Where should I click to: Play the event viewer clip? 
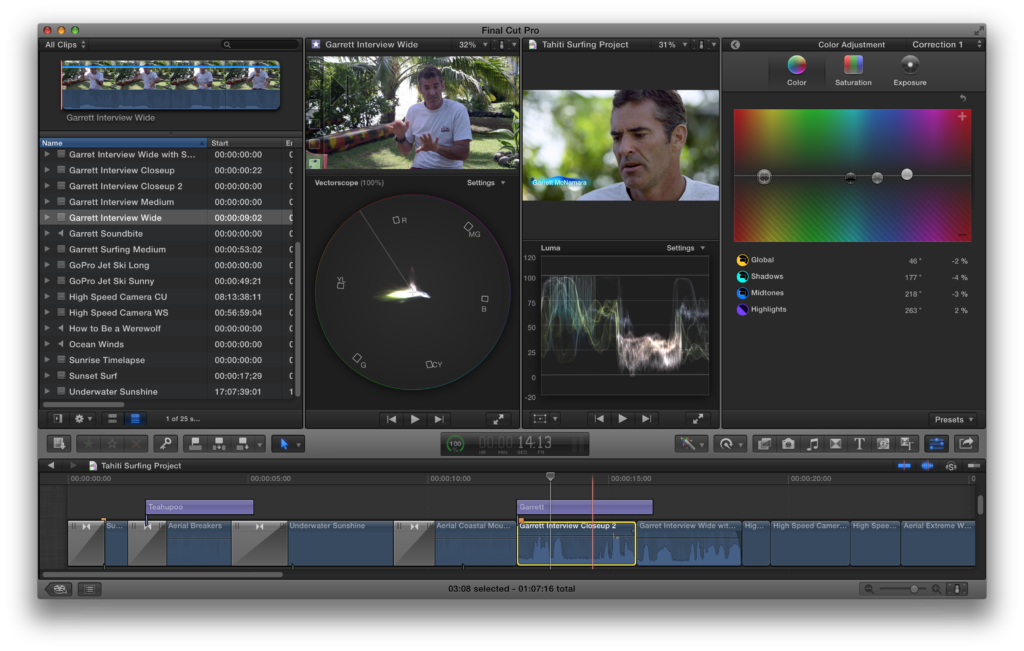415,419
